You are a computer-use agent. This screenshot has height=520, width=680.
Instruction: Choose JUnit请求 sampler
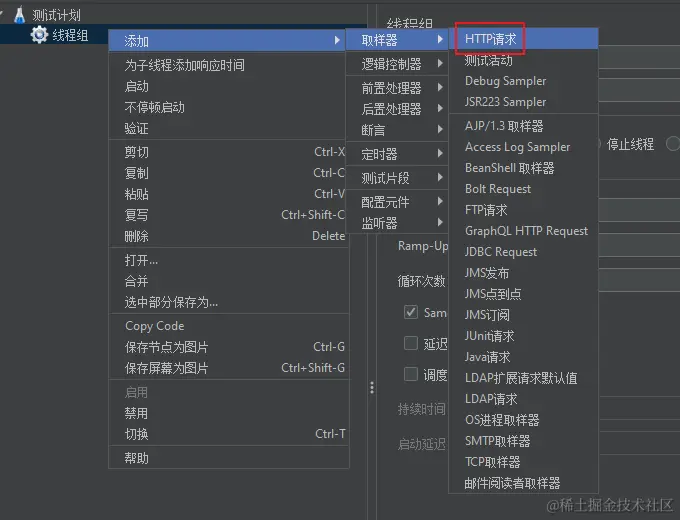(523, 336)
